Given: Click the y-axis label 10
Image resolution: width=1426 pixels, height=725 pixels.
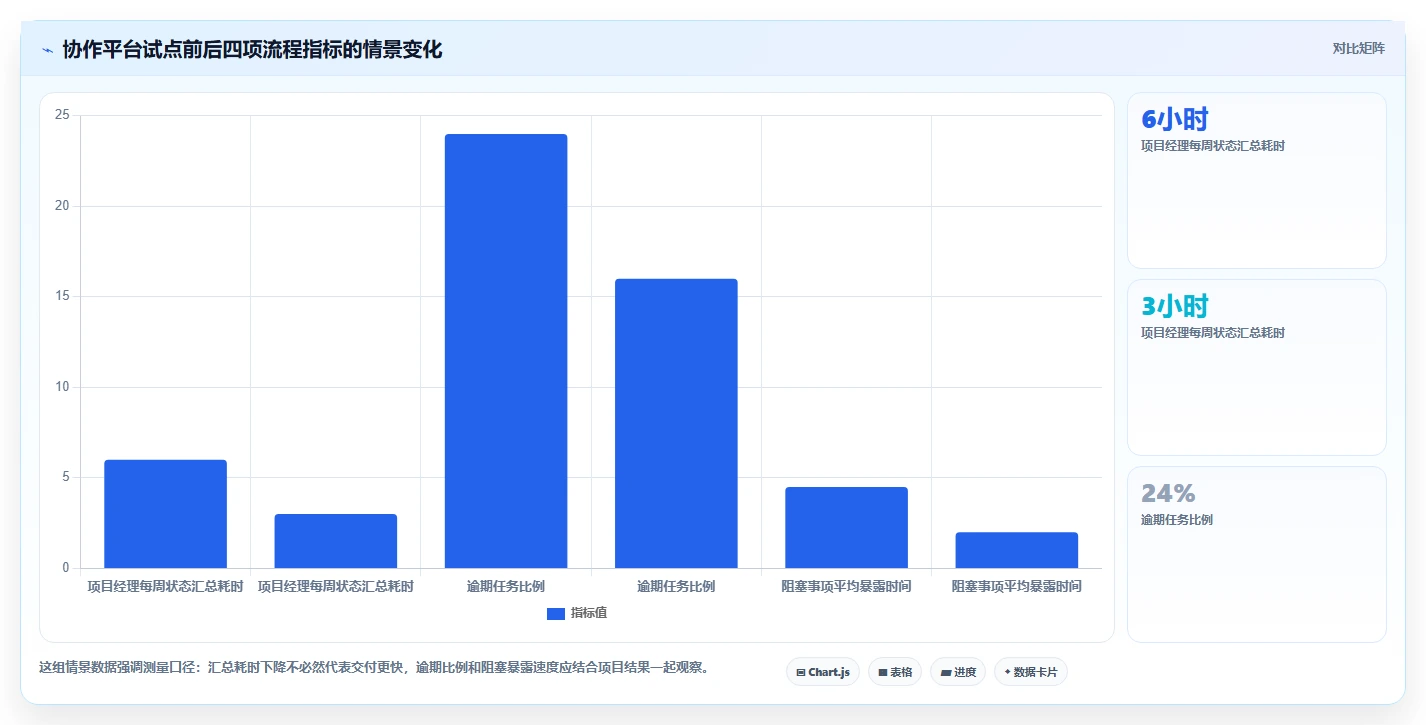Looking at the screenshot, I should (x=62, y=387).
